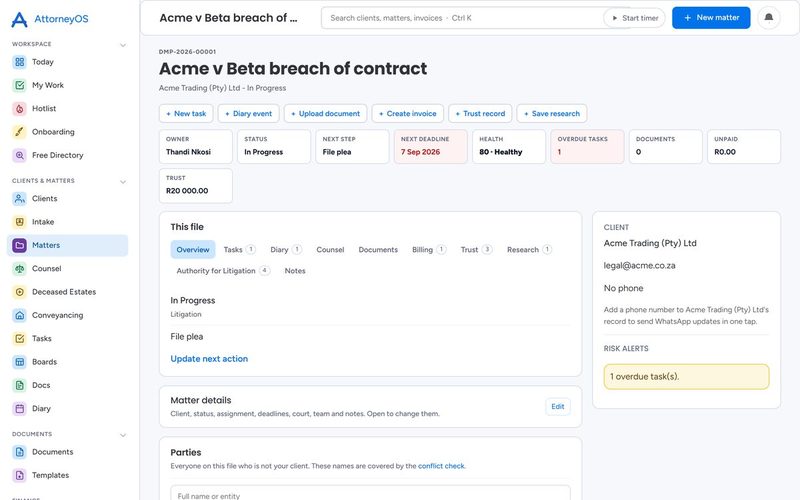
Task: Open the Tasks tab in This file
Action: coord(239,249)
